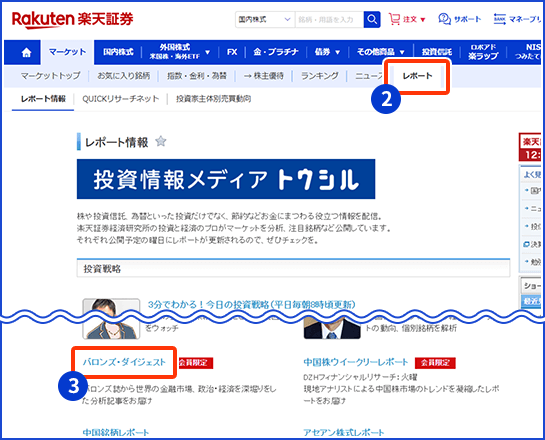Open お気に入り銘柄 submenu

point(124,75)
